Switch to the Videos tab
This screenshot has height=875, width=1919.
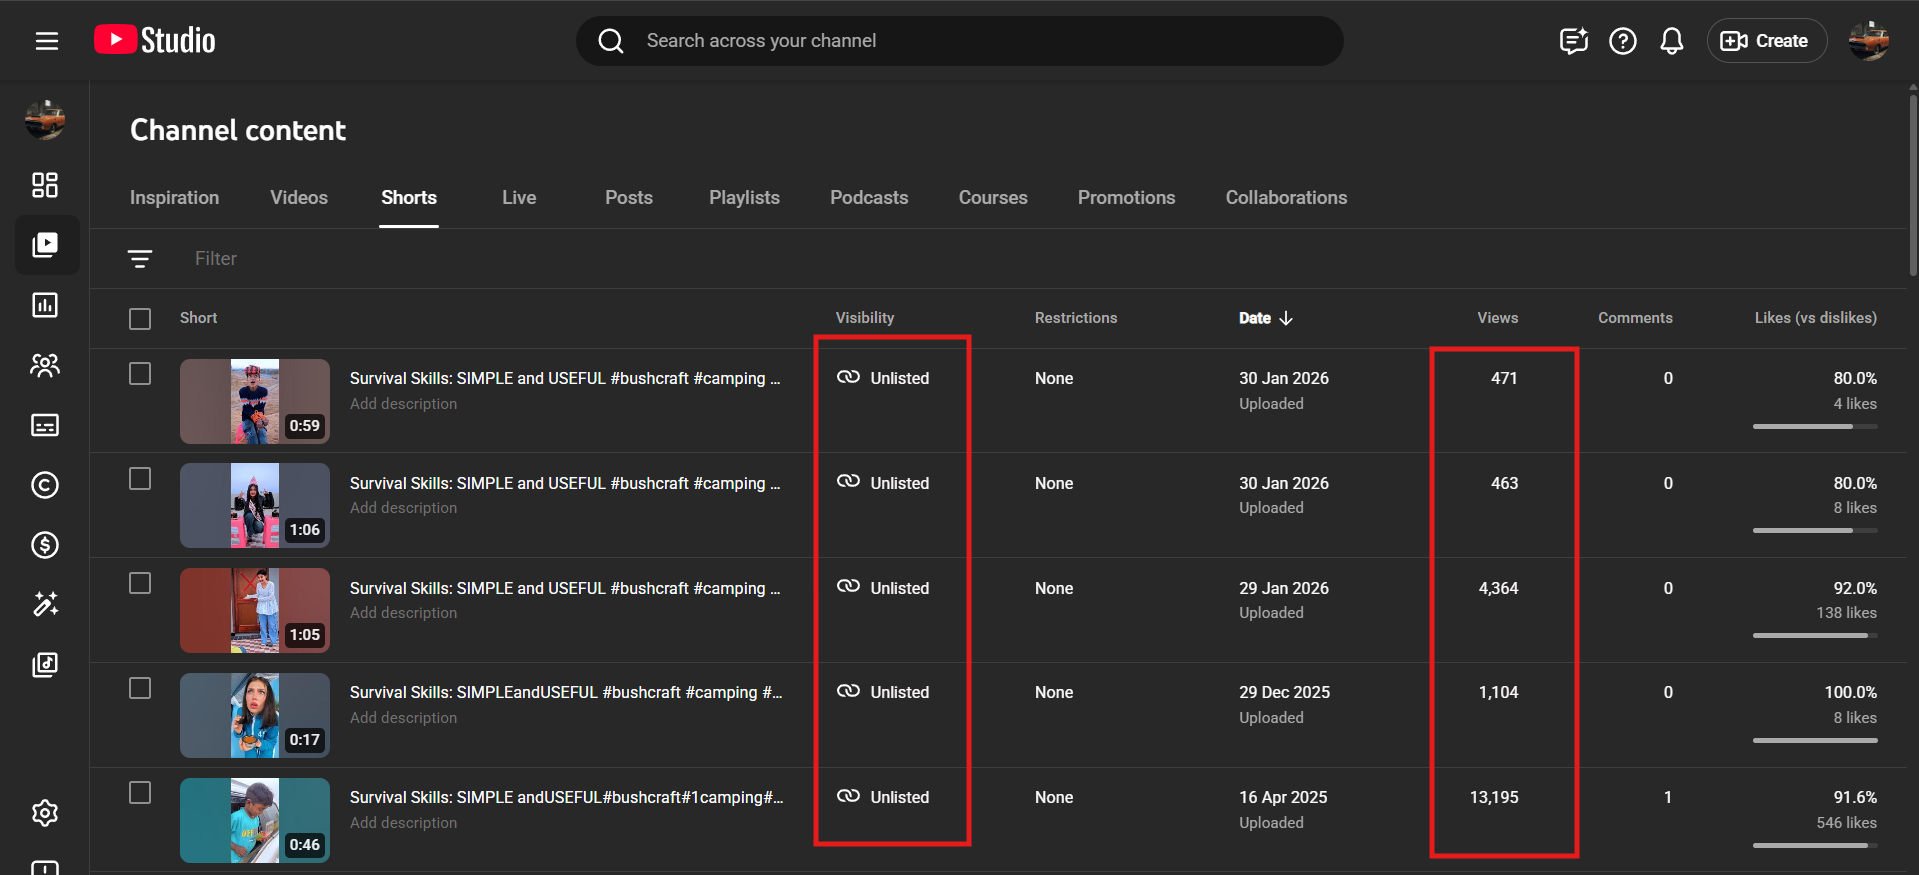pyautogui.click(x=298, y=198)
